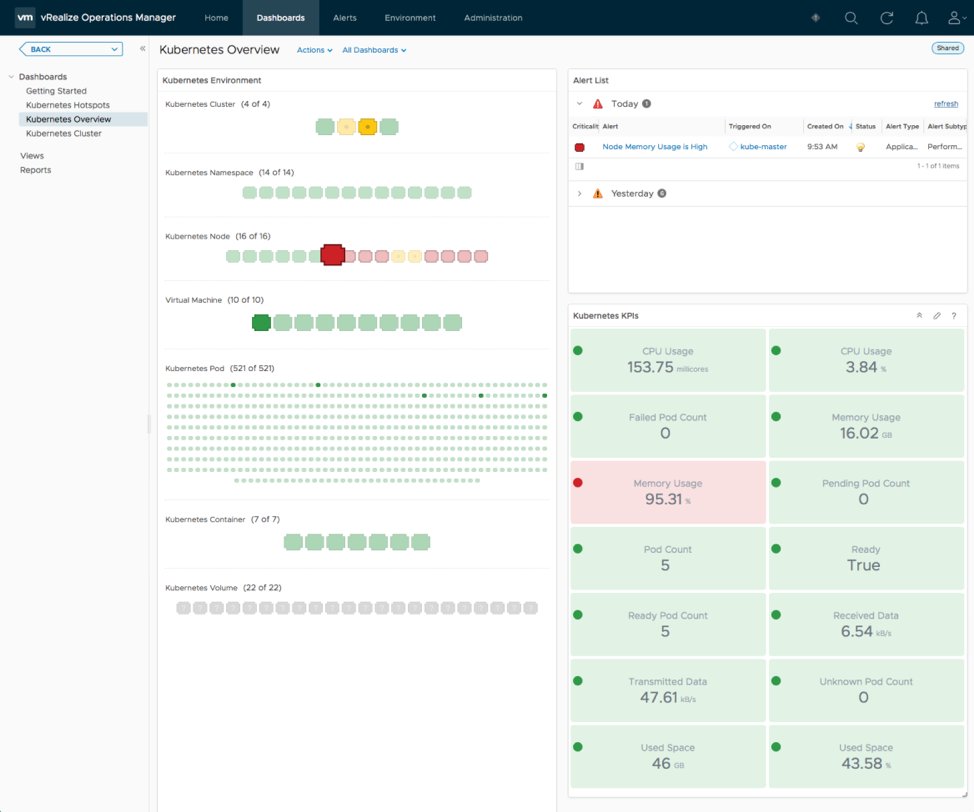Click the kube-master object diamond icon
974x812 pixels.
click(x=734, y=147)
